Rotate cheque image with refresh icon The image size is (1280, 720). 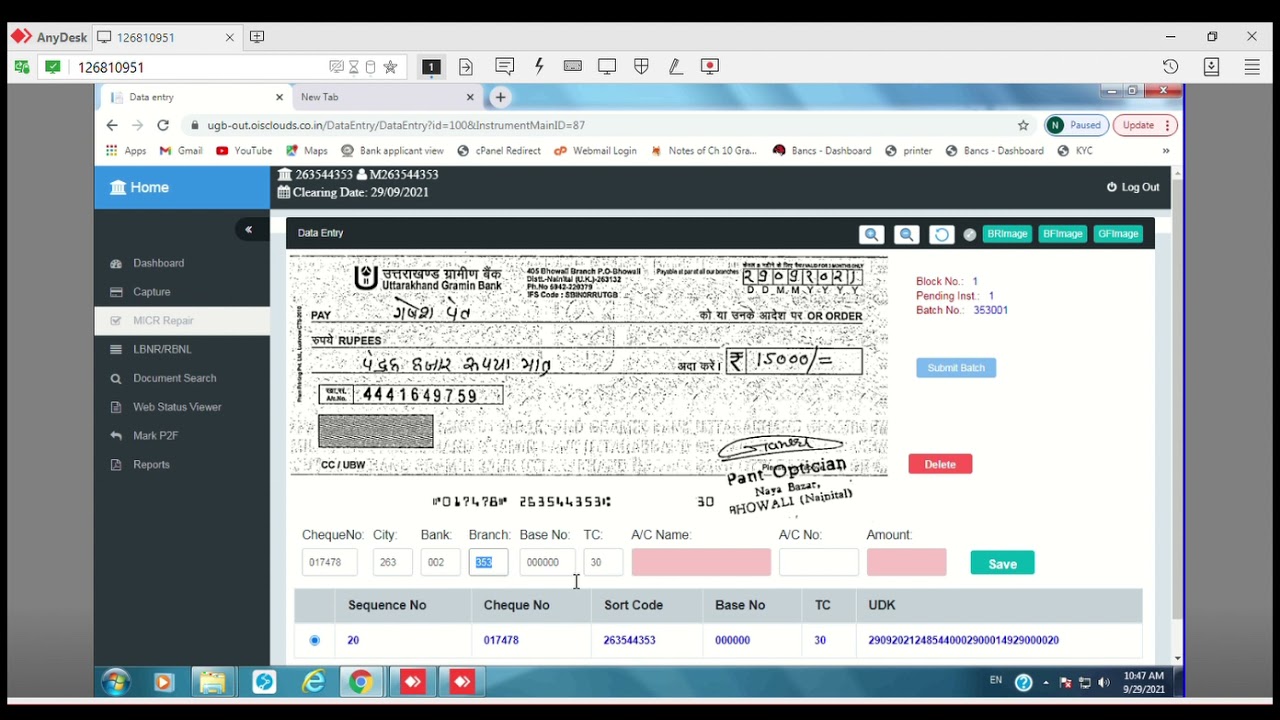coord(941,234)
